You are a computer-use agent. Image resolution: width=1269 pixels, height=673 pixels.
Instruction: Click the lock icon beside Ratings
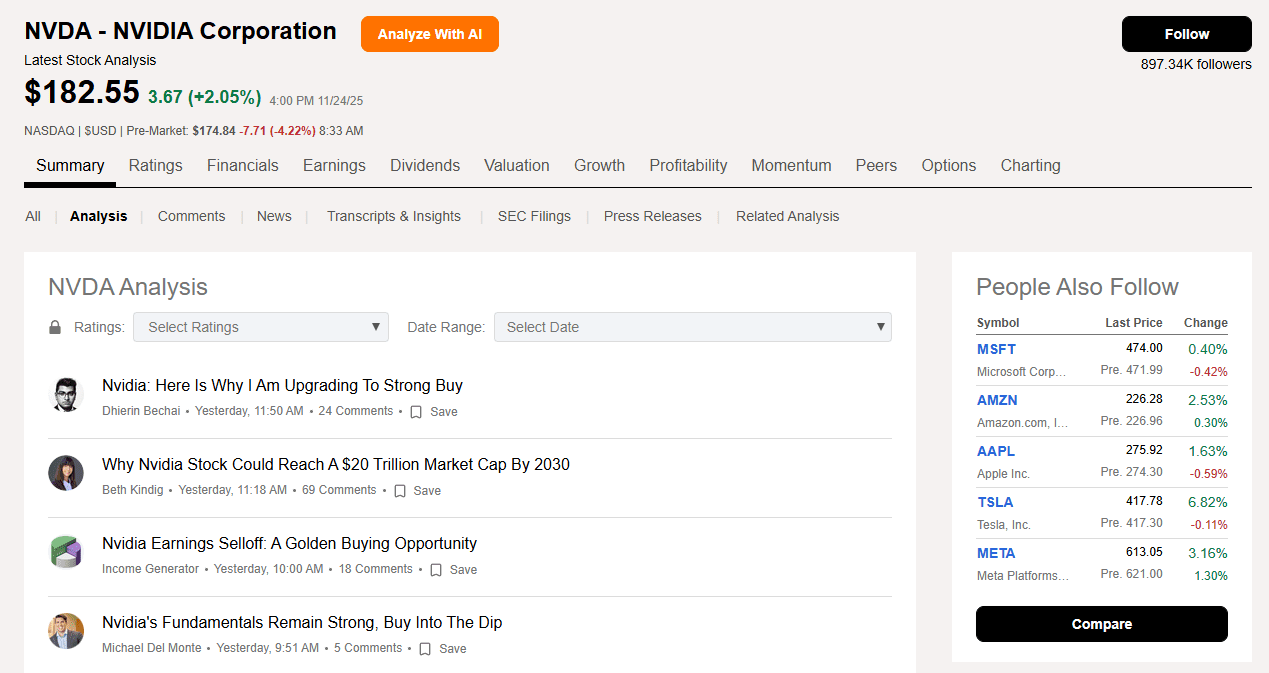[56, 327]
